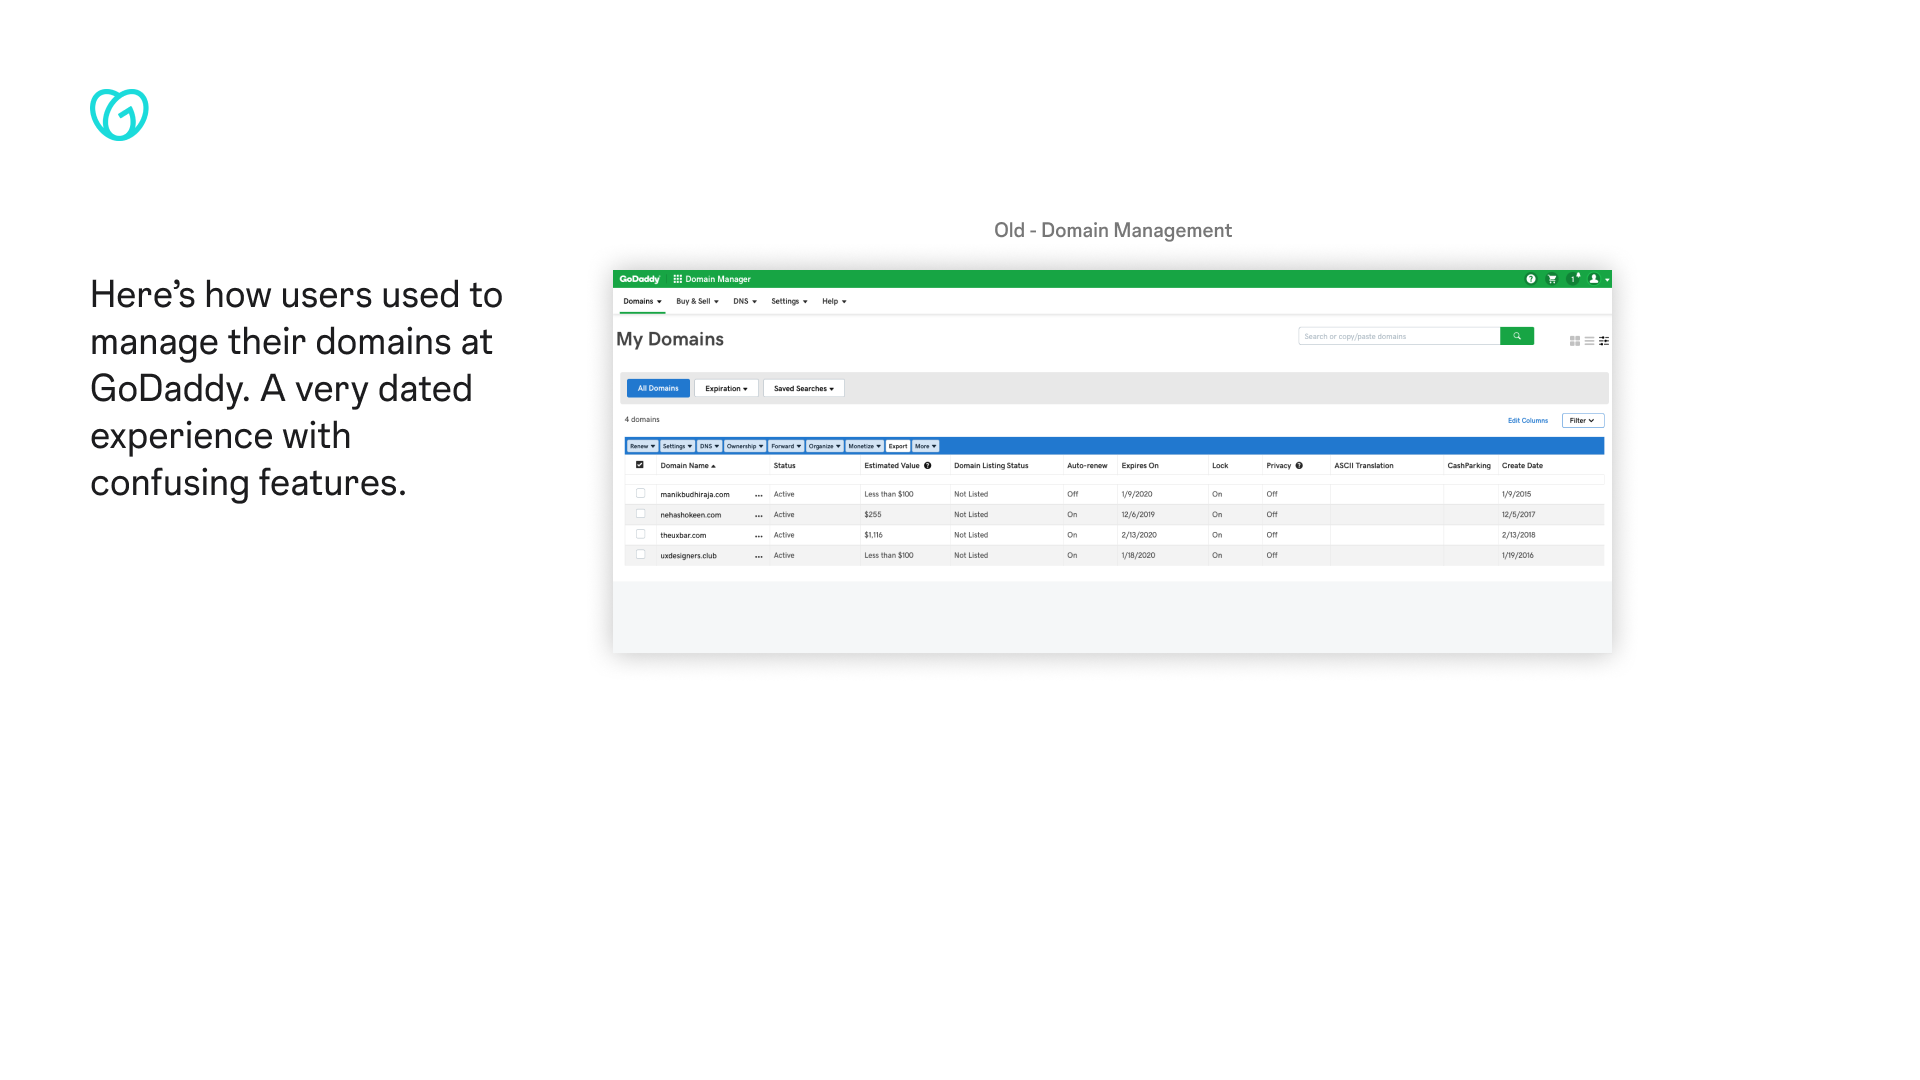1920x1080 pixels.
Task: Switch to grid card view icon
Action: click(x=1575, y=341)
